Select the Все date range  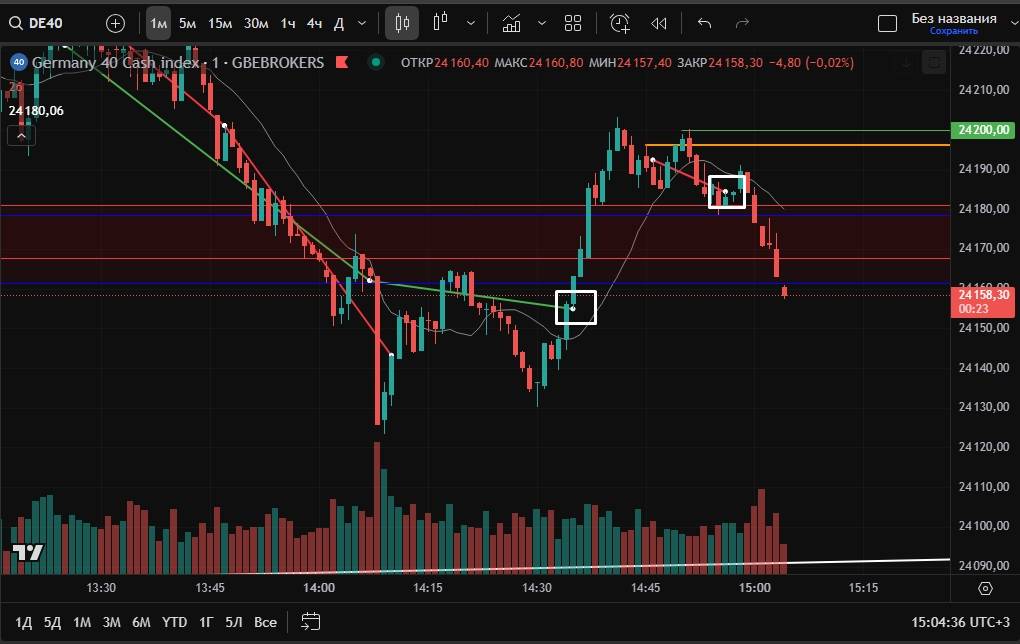tap(265, 623)
